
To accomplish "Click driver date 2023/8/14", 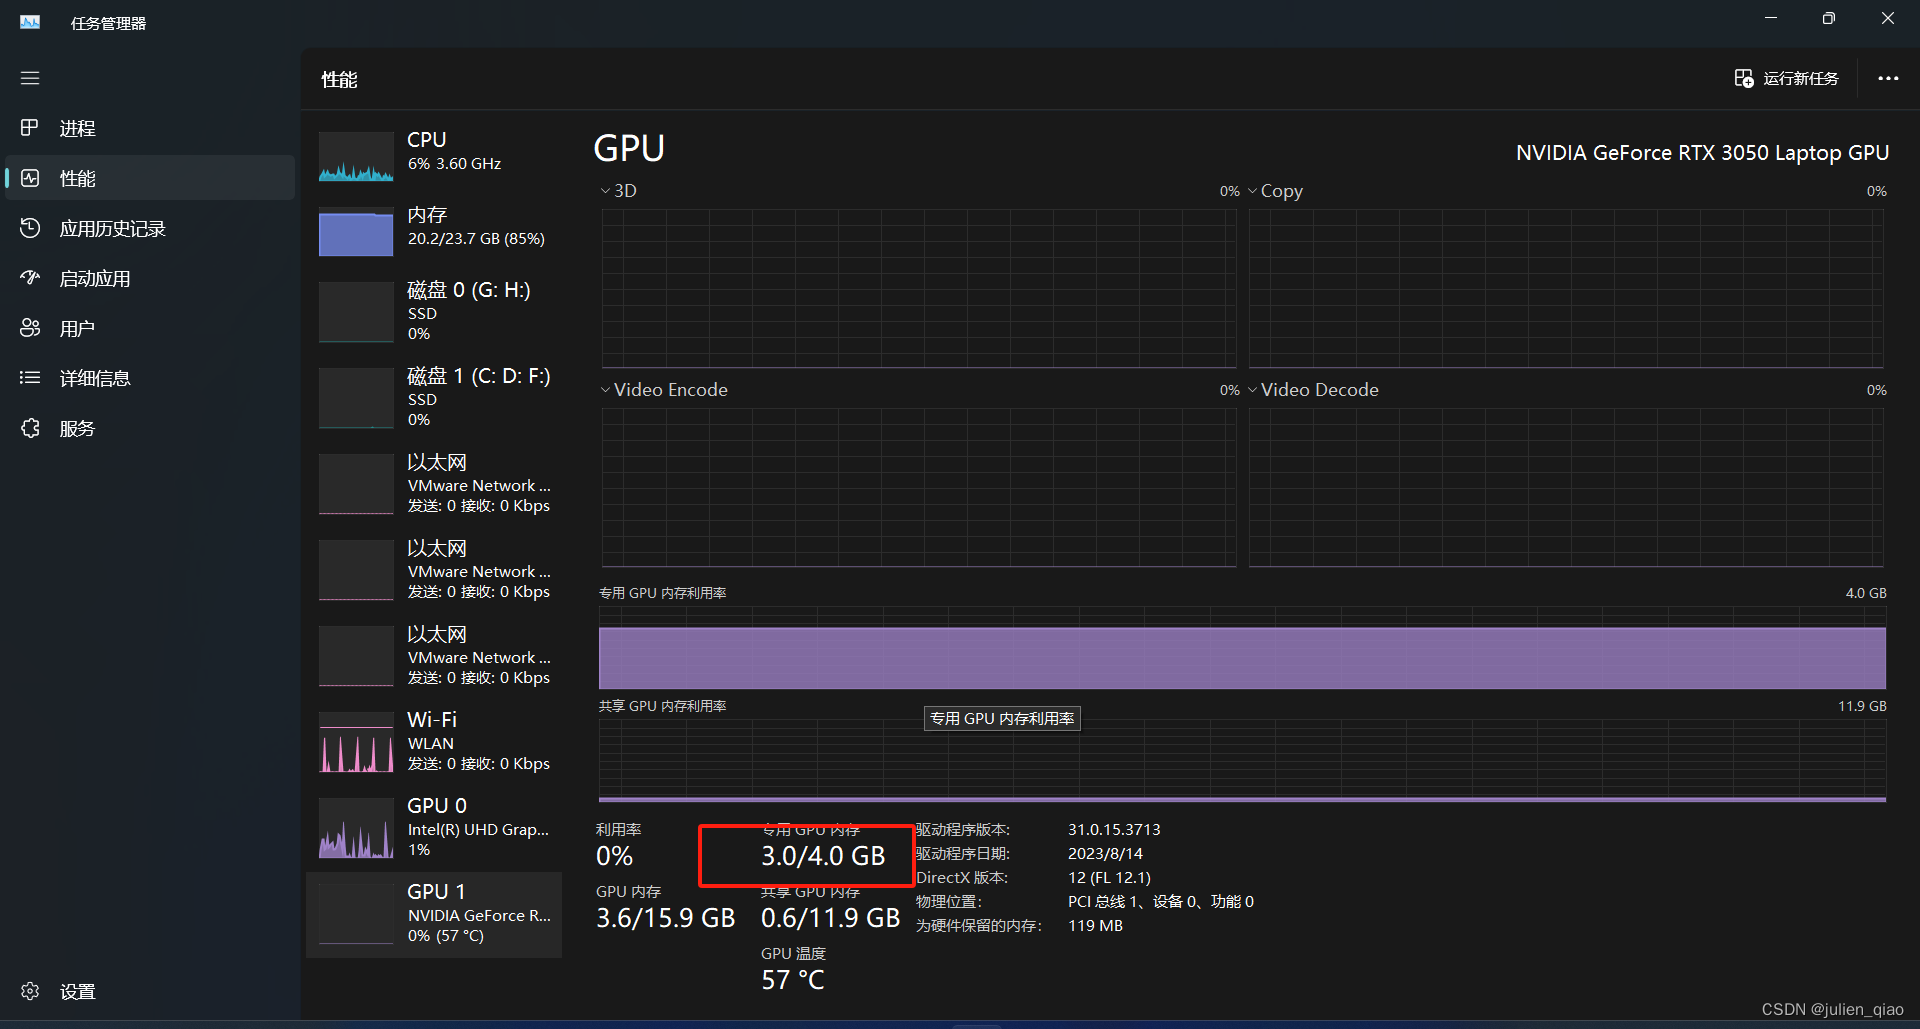I will click(x=1105, y=854).
